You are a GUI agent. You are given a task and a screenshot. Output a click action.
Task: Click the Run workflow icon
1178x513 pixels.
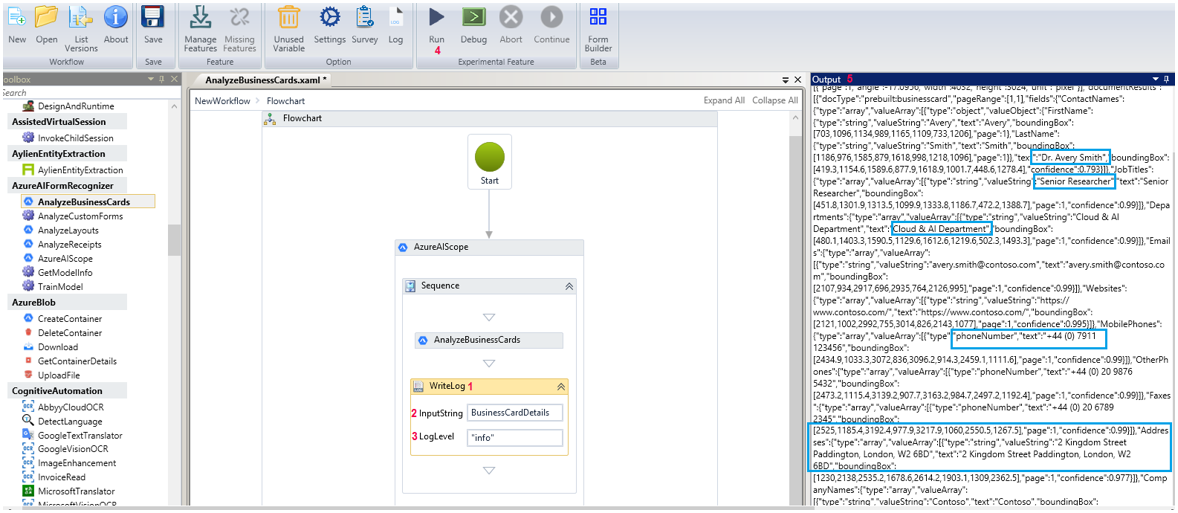click(437, 18)
